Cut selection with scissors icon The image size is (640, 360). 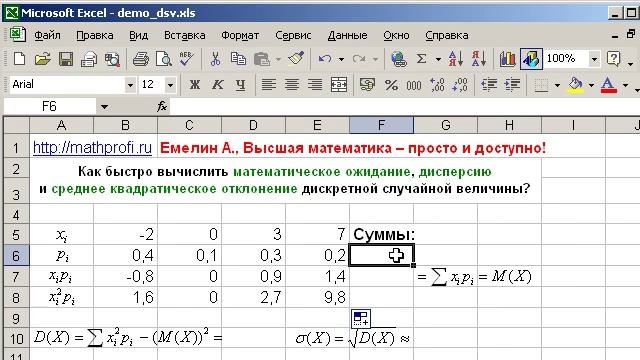click(x=215, y=59)
